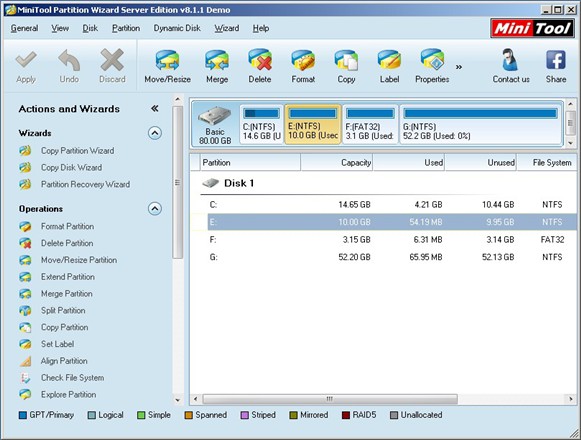Click the Apply checkmark icon
The width and height of the screenshot is (581, 440).
pos(26,60)
